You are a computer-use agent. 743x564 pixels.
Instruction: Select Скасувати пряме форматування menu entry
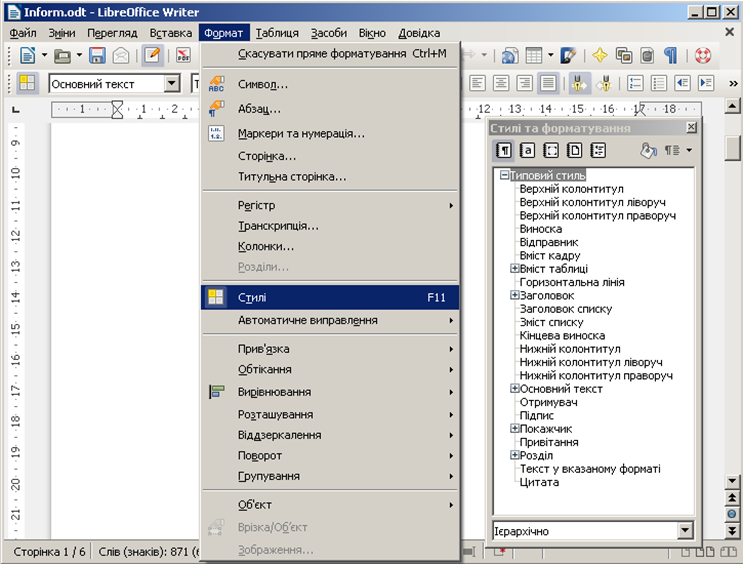[x=330, y=54]
